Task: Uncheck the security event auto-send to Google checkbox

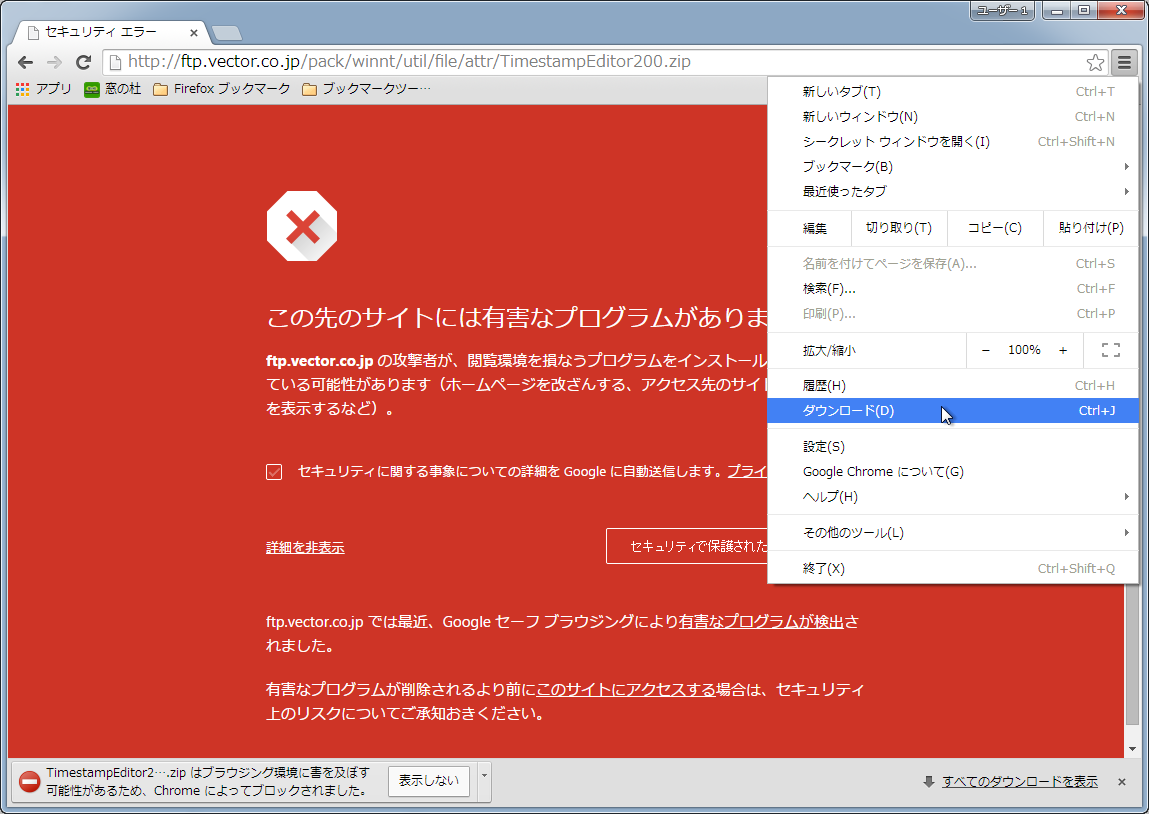Action: click(273, 471)
